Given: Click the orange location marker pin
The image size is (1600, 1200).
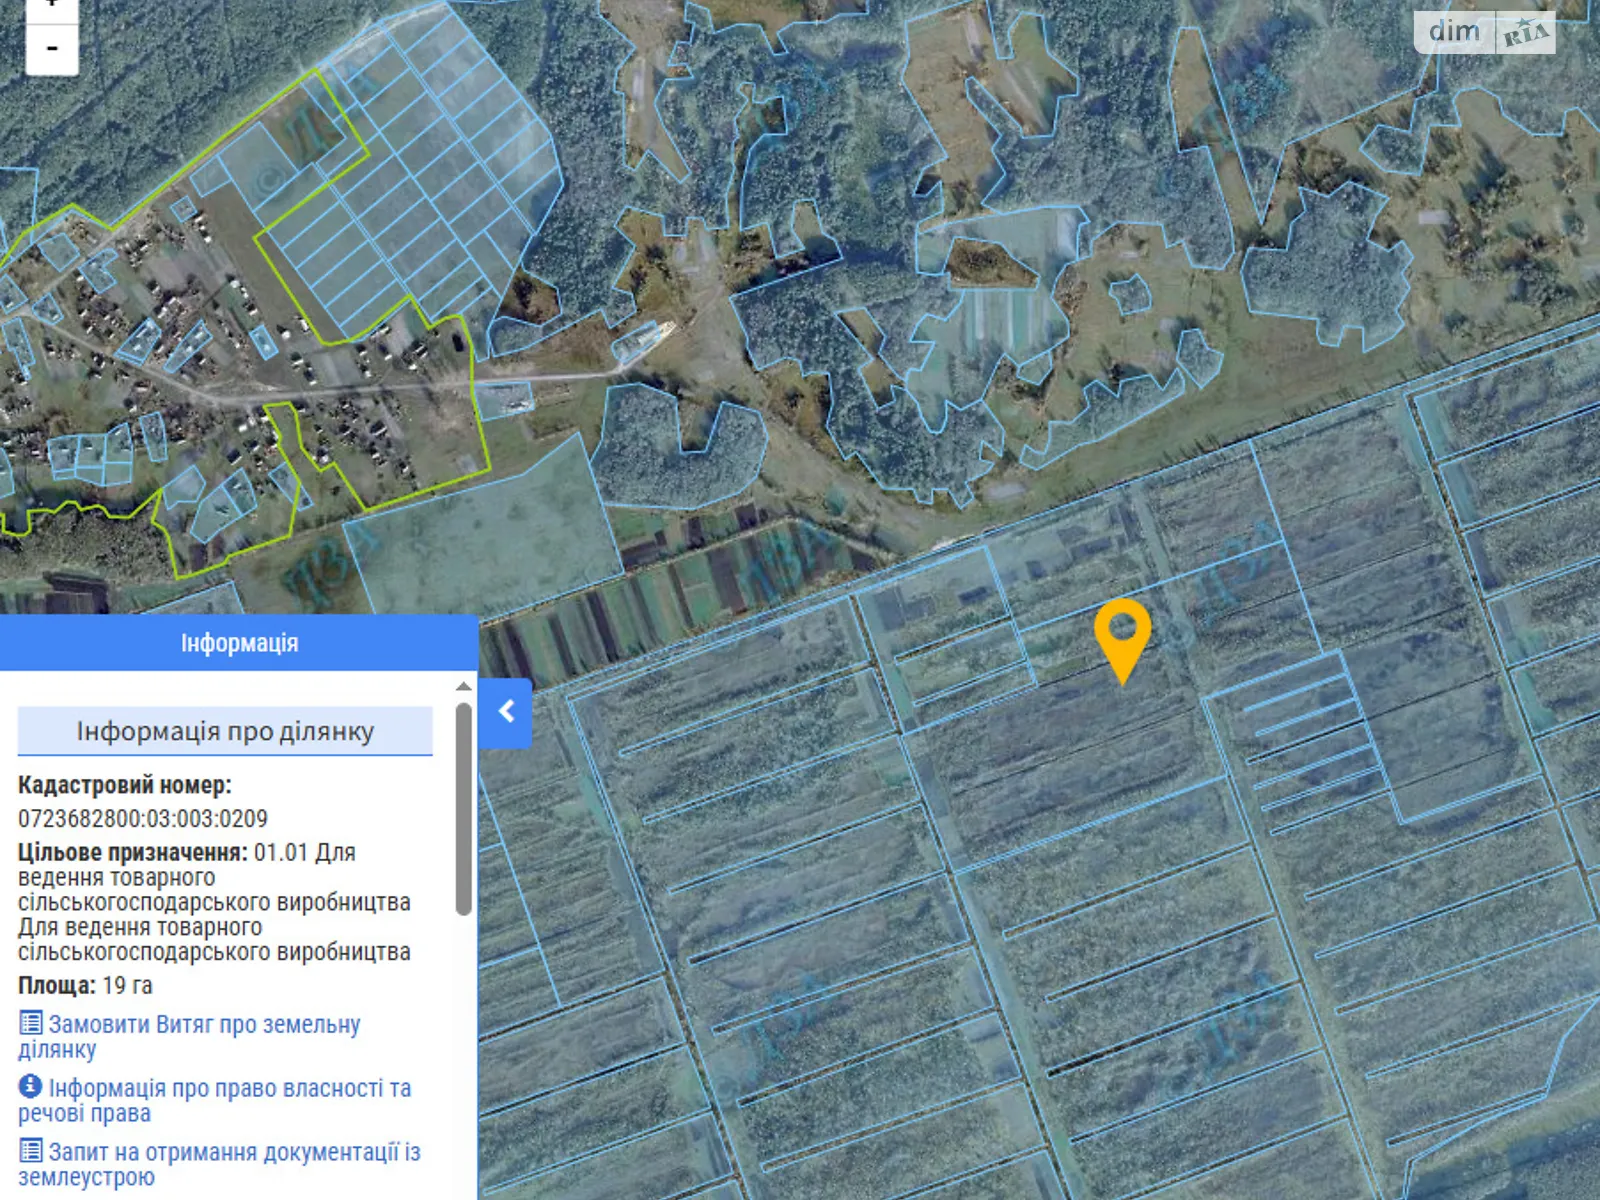Looking at the screenshot, I should (1122, 634).
